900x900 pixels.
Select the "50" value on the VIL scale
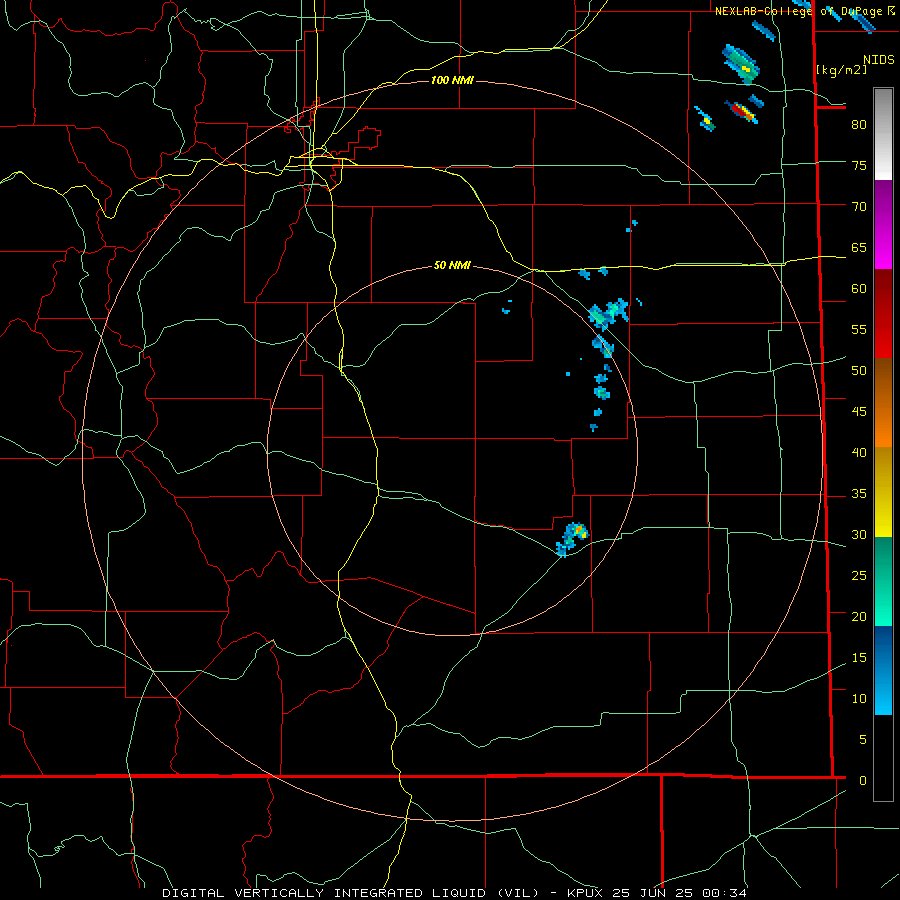click(859, 371)
